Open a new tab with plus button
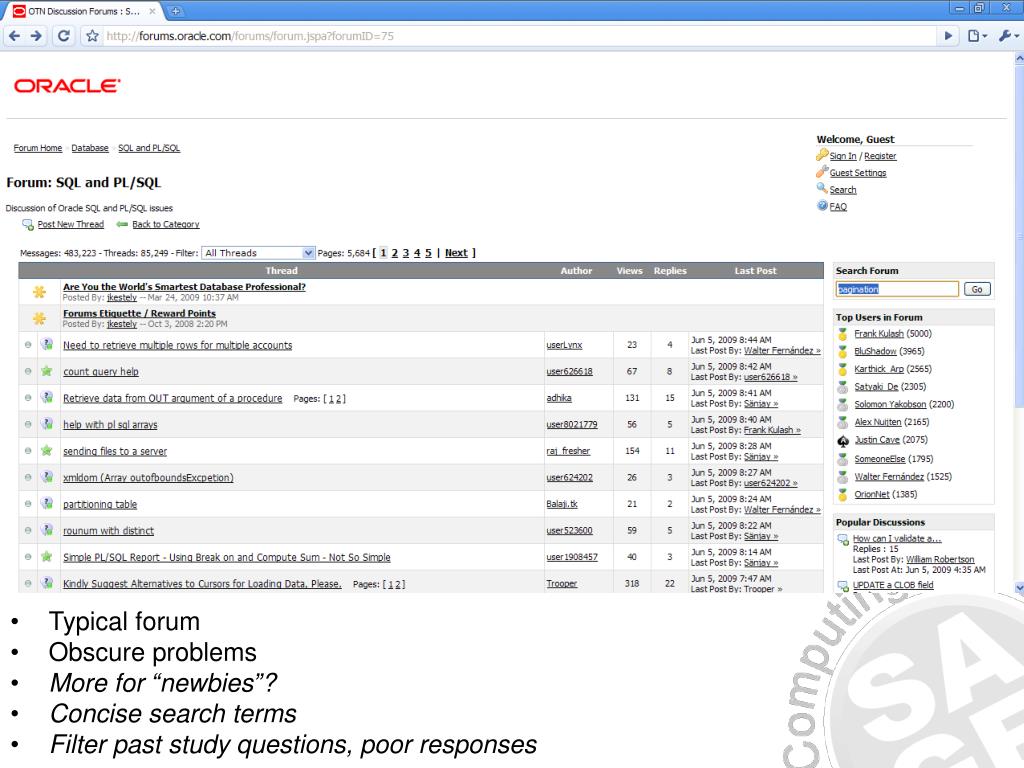 pyautogui.click(x=175, y=11)
